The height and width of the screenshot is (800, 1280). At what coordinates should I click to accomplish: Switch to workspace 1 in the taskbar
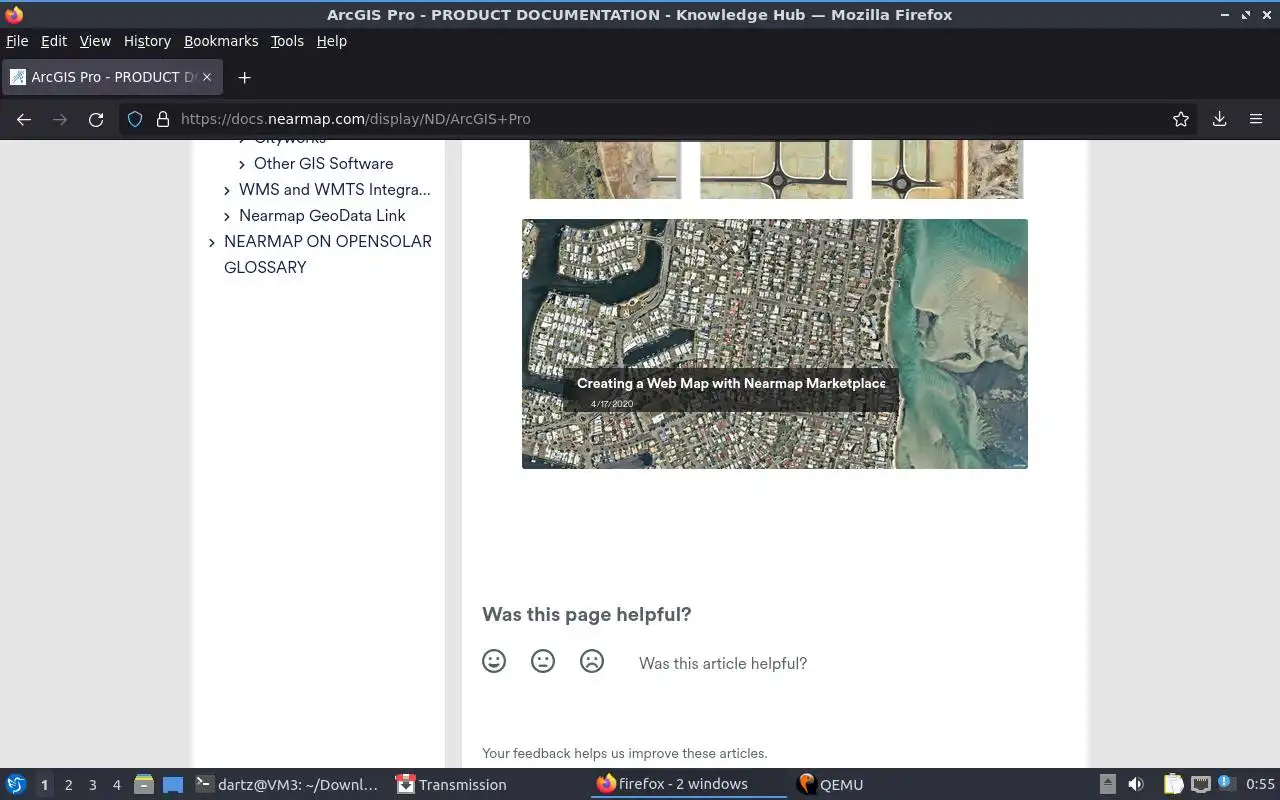44,785
